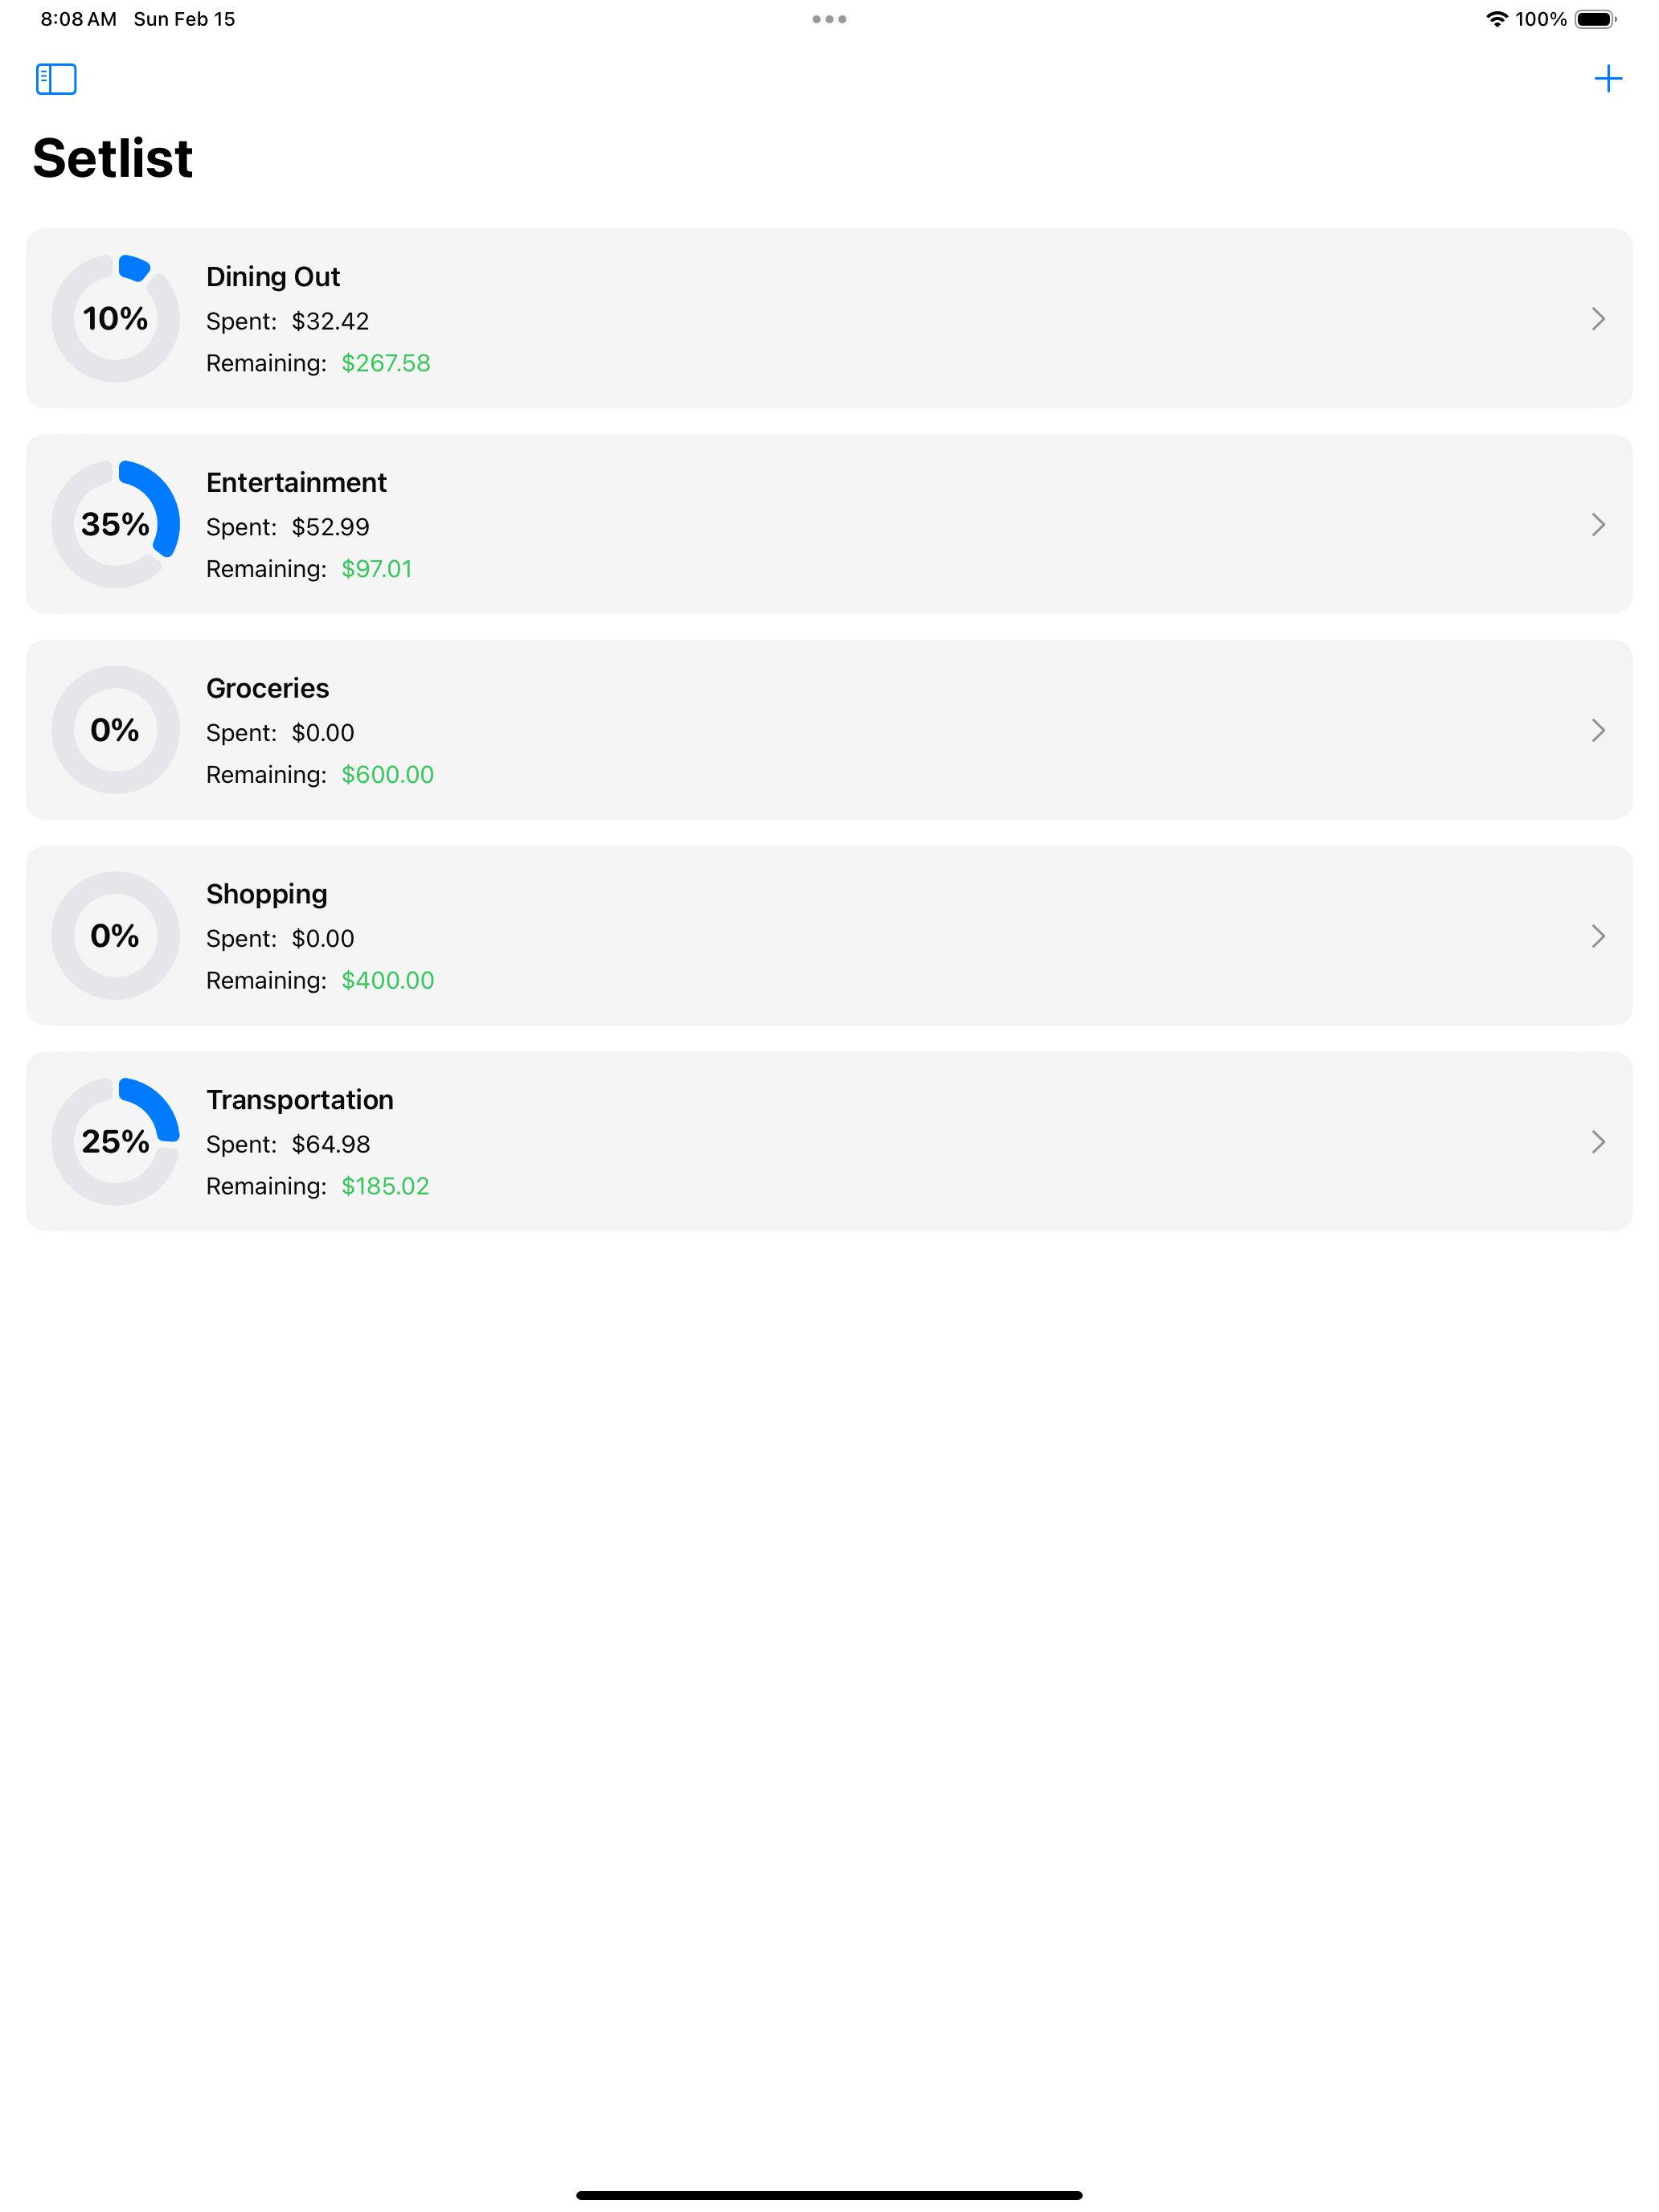Screen dimensions: 1659x2212
Task: Click the Entertainment 35% progress ring
Action: click(116, 524)
